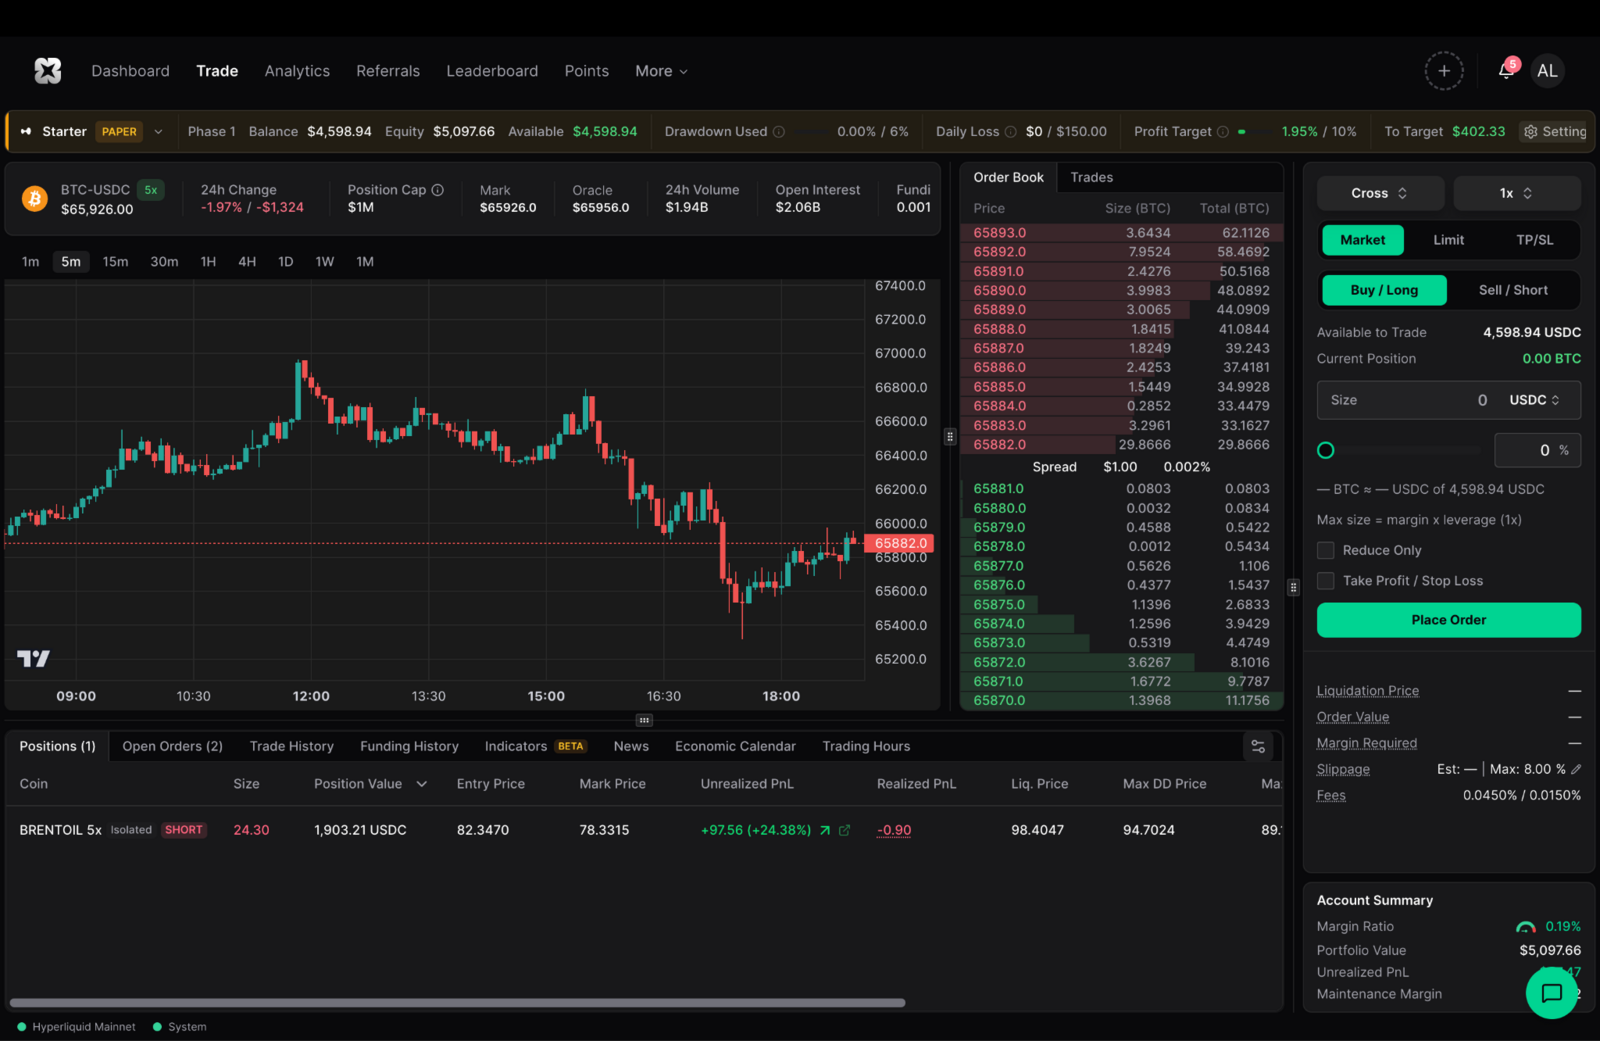Open the AL profile avatar
The height and width of the screenshot is (1041, 1600).
point(1547,71)
